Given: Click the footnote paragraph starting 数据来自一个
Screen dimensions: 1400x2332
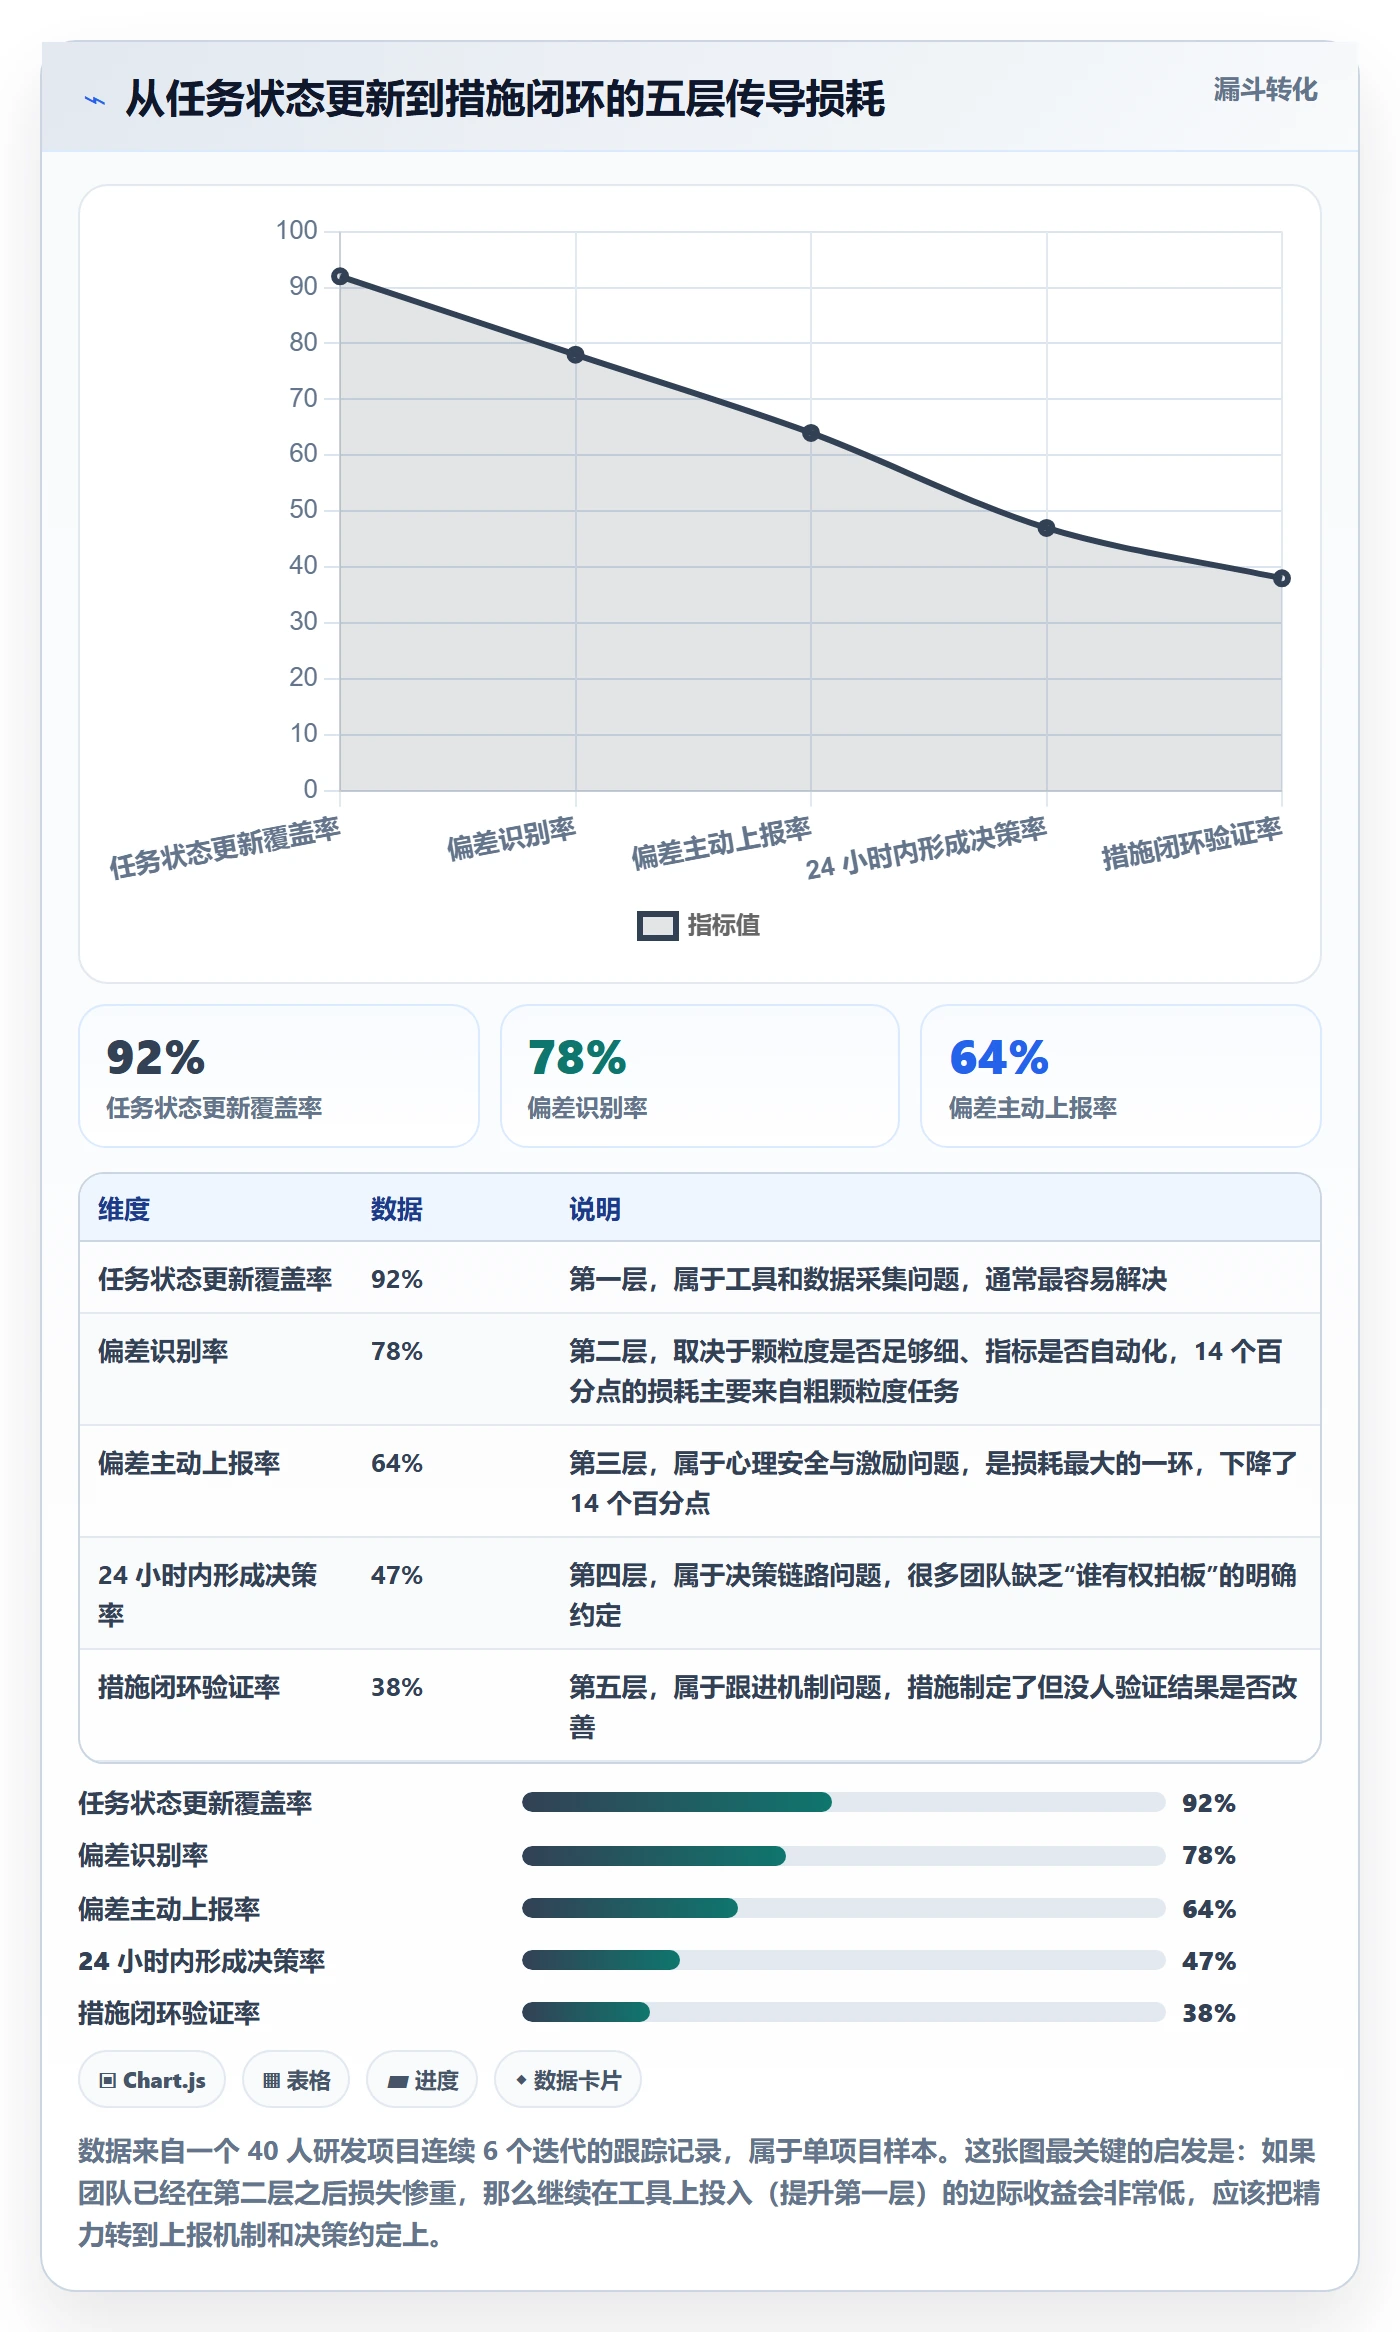Looking at the screenshot, I should pyautogui.click(x=699, y=2193).
